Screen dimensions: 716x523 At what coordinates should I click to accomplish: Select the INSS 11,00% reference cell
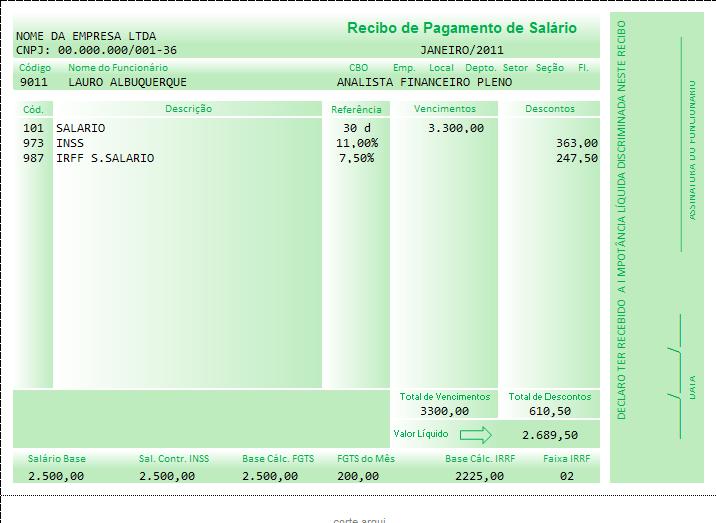click(358, 143)
